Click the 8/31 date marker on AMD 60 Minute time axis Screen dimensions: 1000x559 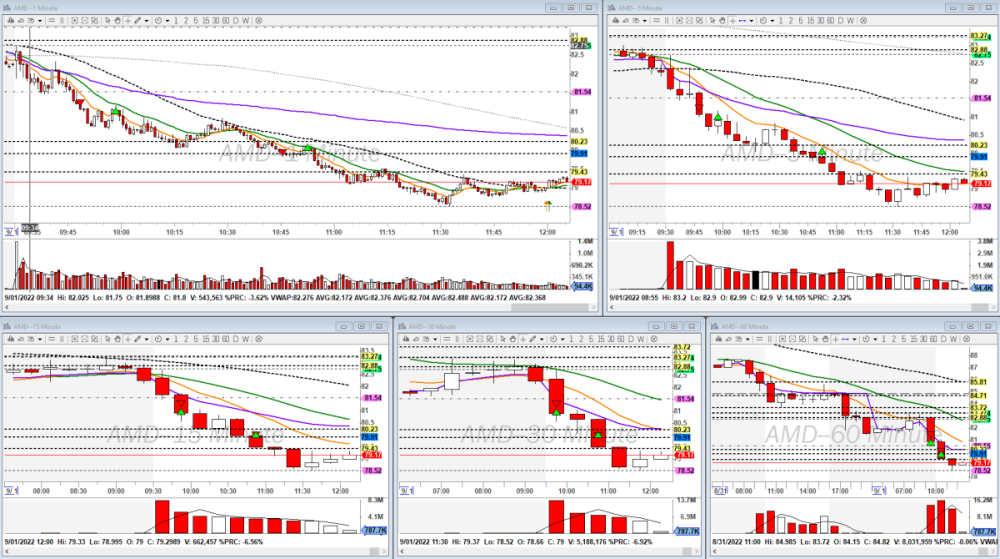point(720,491)
